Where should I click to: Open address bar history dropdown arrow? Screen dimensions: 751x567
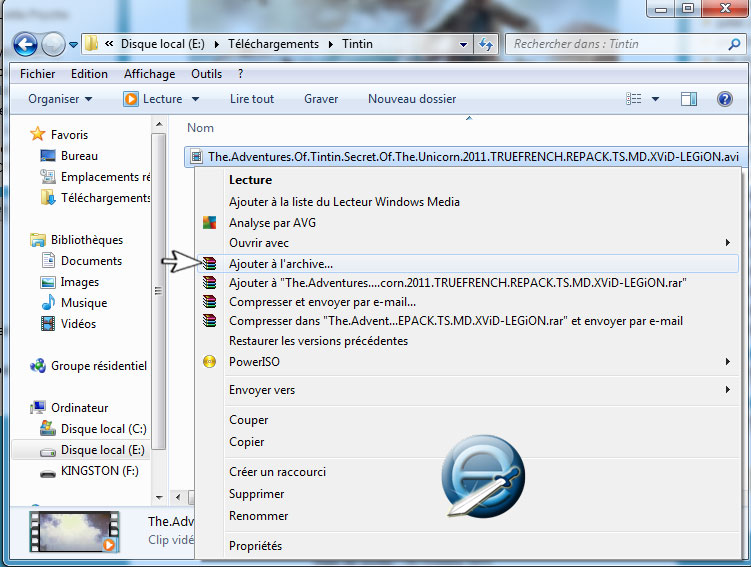coord(463,45)
